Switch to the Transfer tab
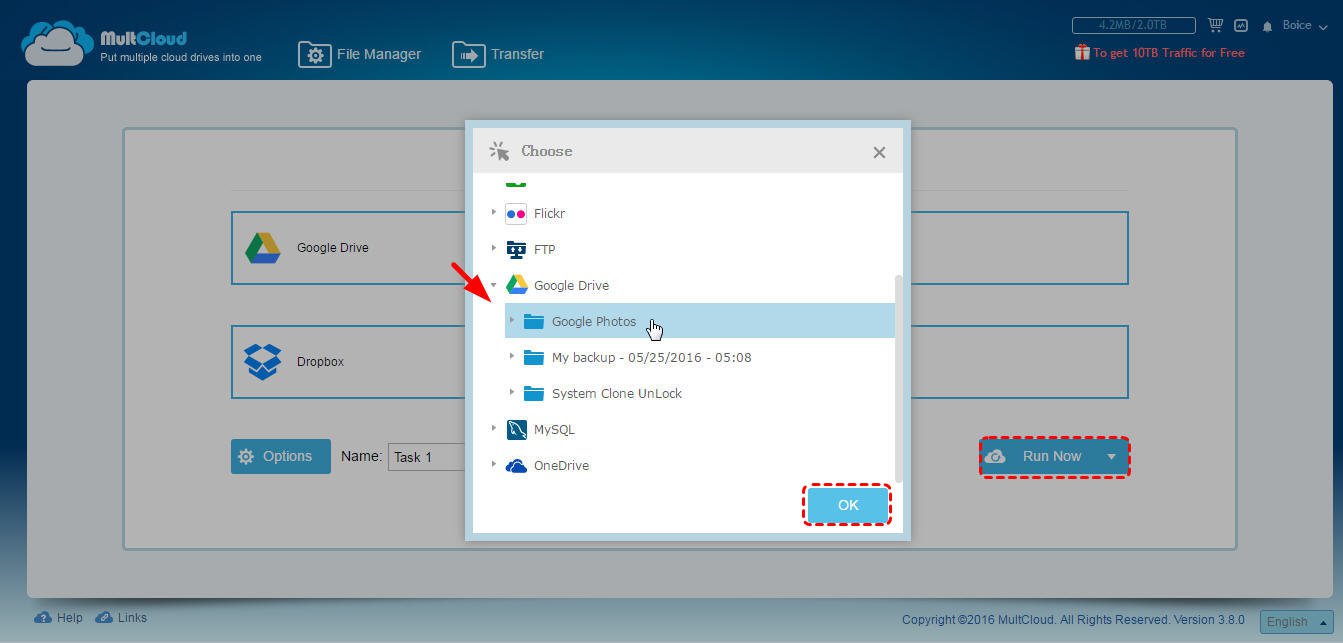1343x643 pixels. tap(498, 54)
